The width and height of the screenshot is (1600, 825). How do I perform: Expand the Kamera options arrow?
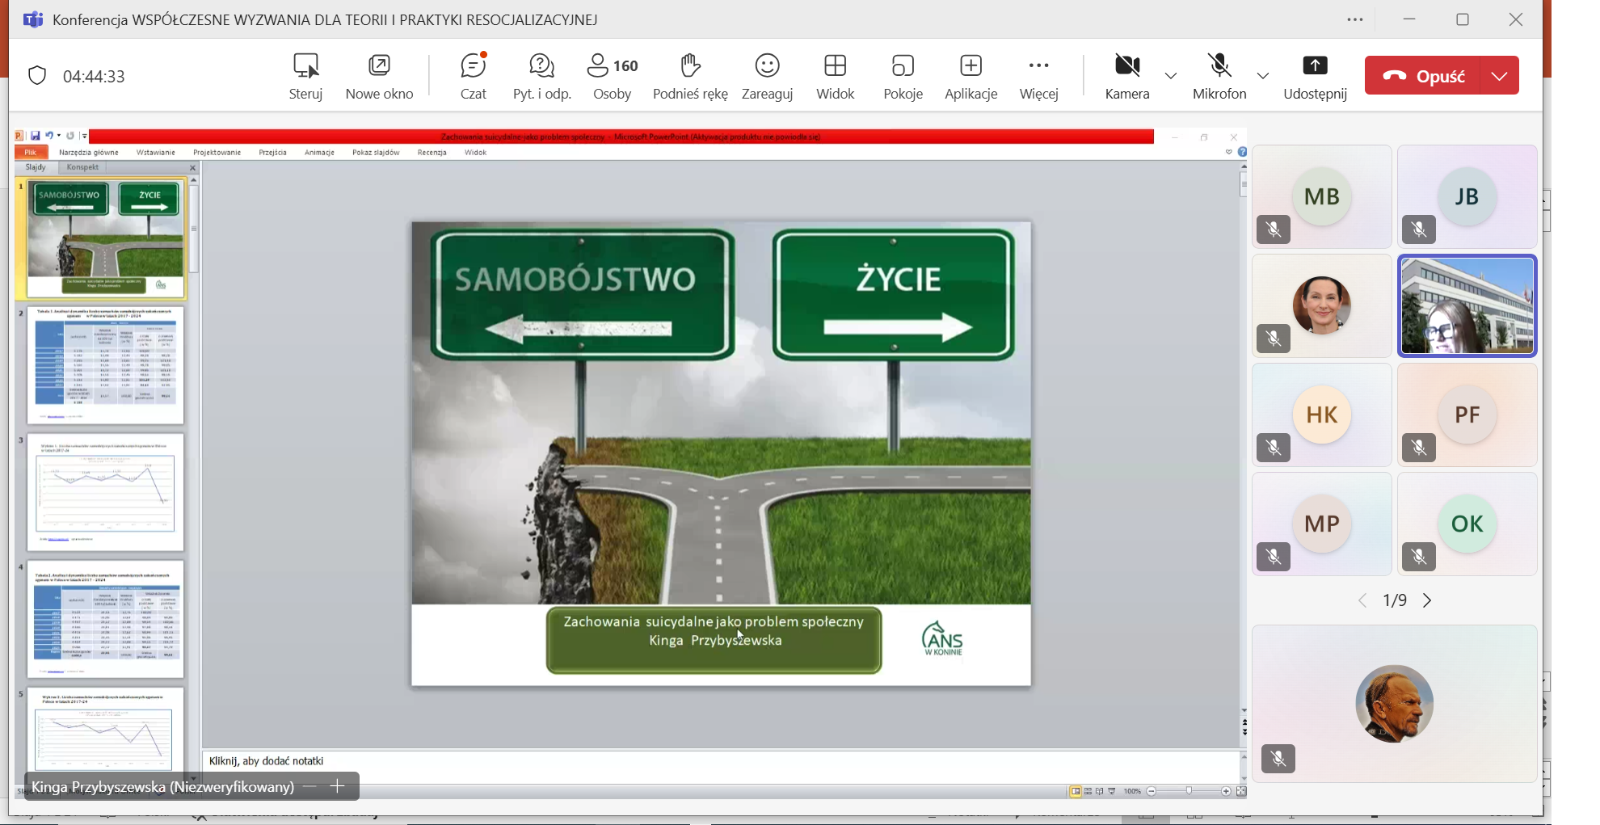pyautogui.click(x=1171, y=76)
